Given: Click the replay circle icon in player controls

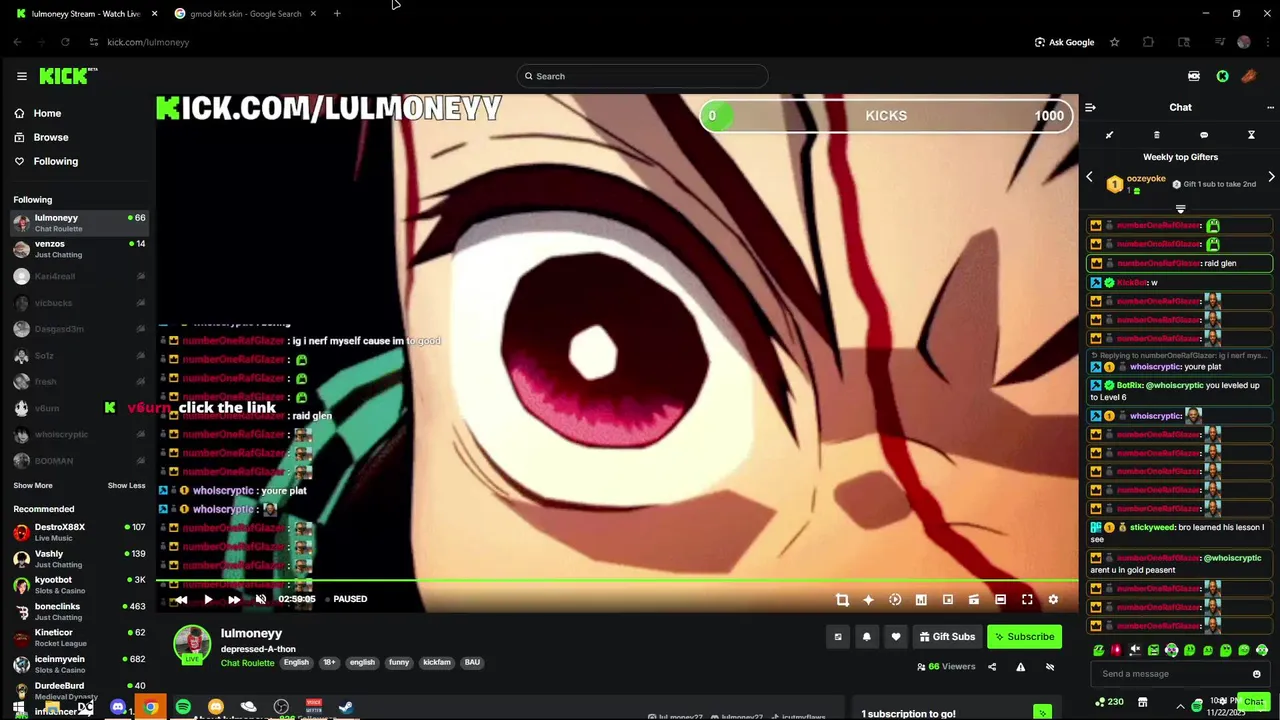Looking at the screenshot, I should coord(895,600).
